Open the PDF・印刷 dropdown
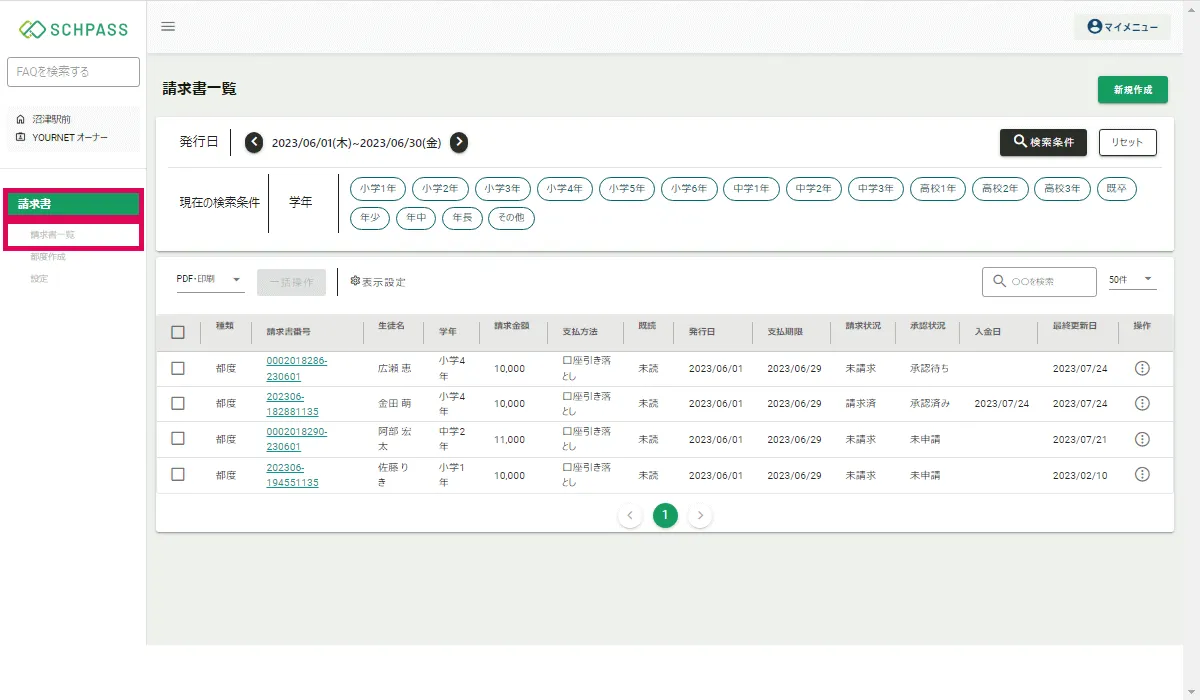1200x700 pixels. coord(210,280)
